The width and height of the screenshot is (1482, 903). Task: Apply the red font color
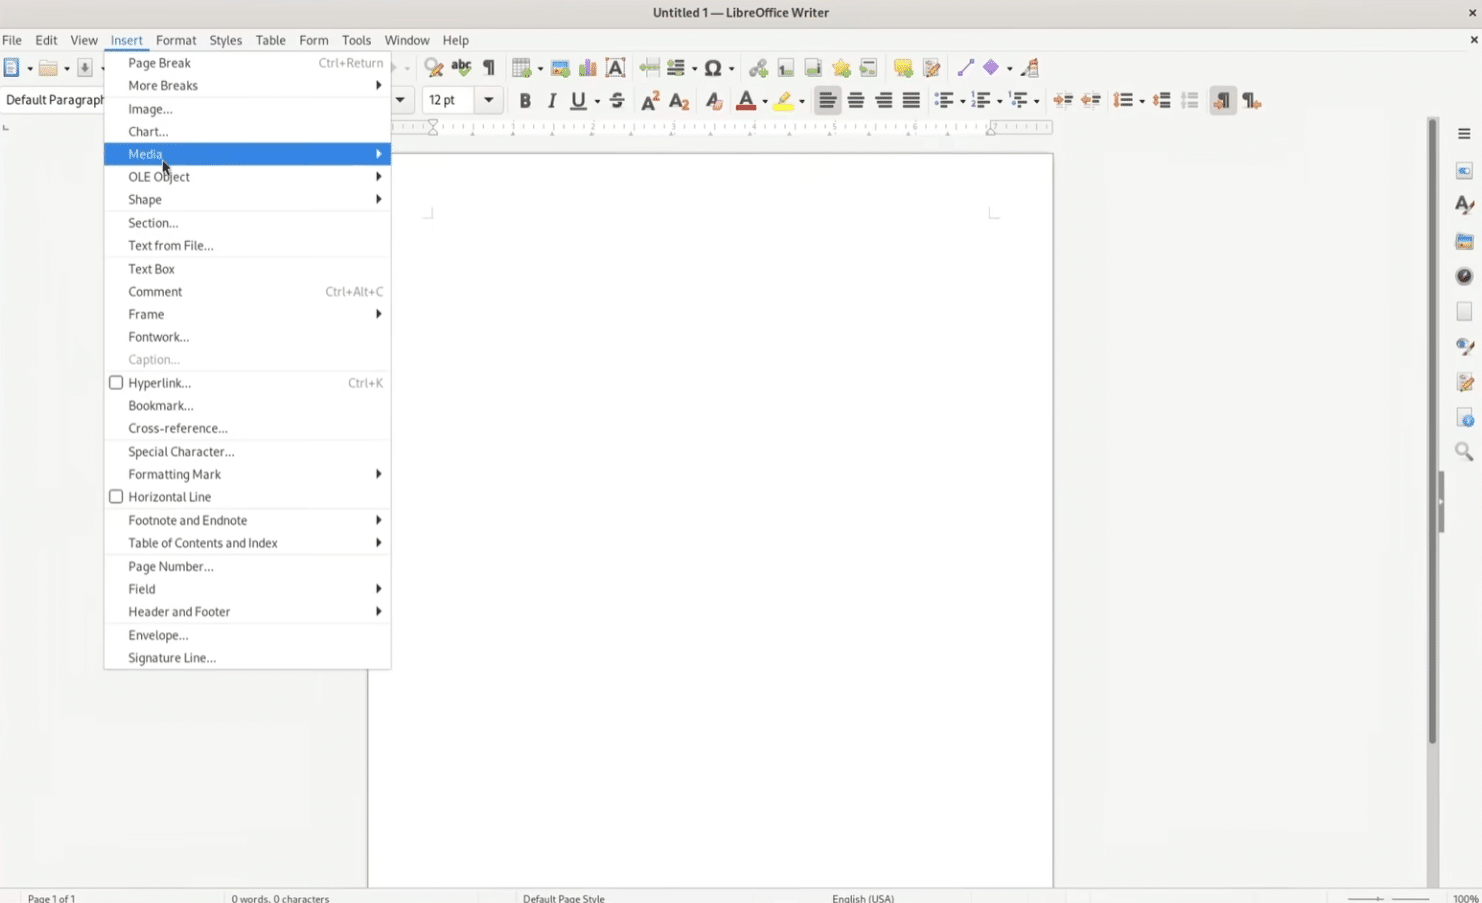point(745,100)
